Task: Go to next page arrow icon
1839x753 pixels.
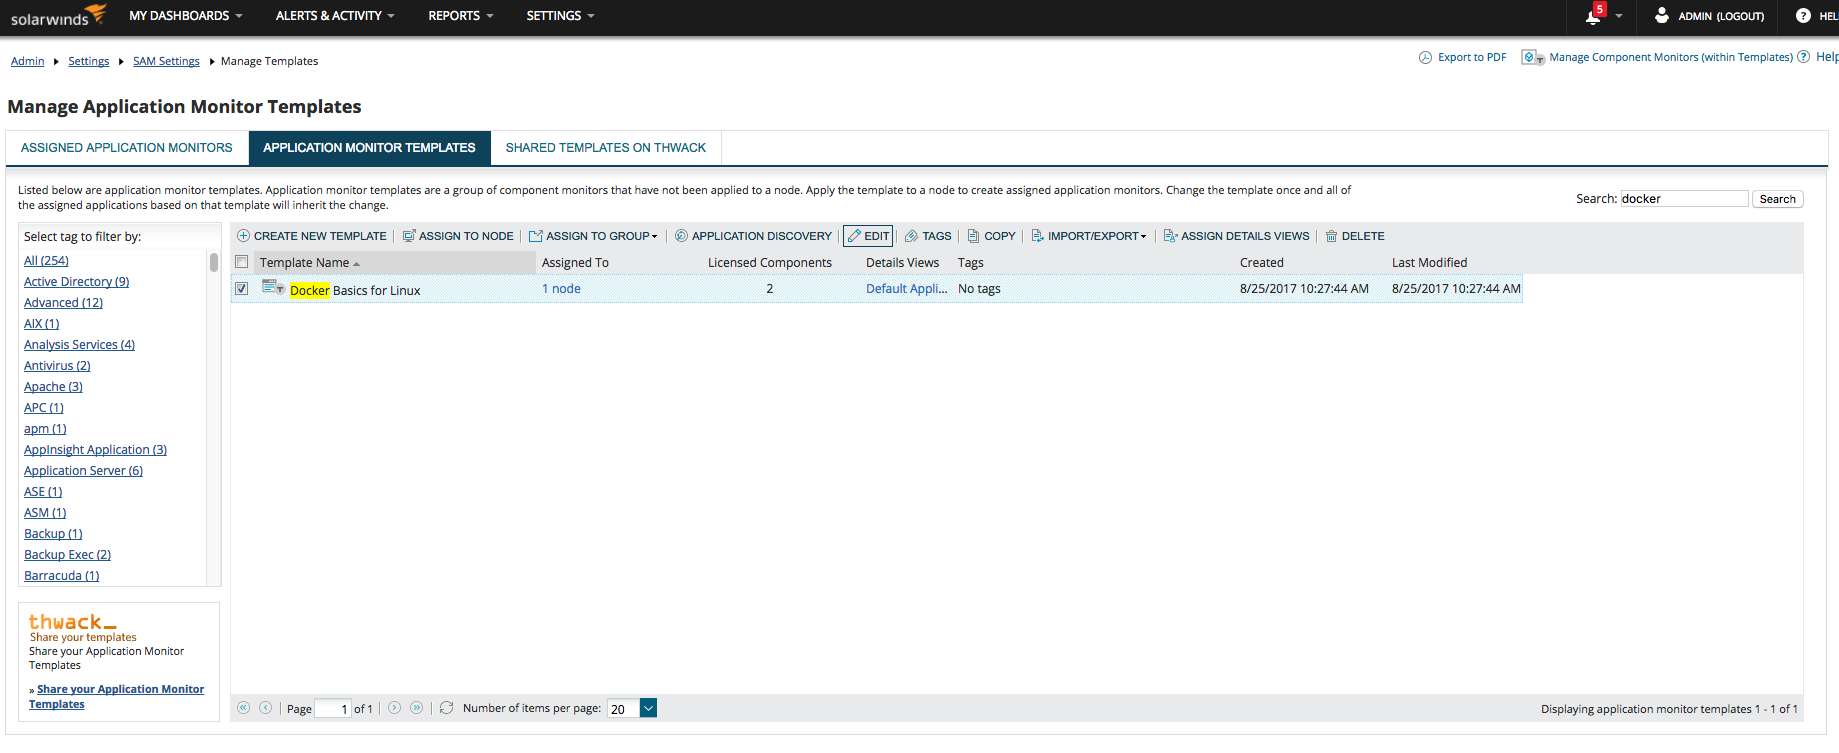Action: 394,707
